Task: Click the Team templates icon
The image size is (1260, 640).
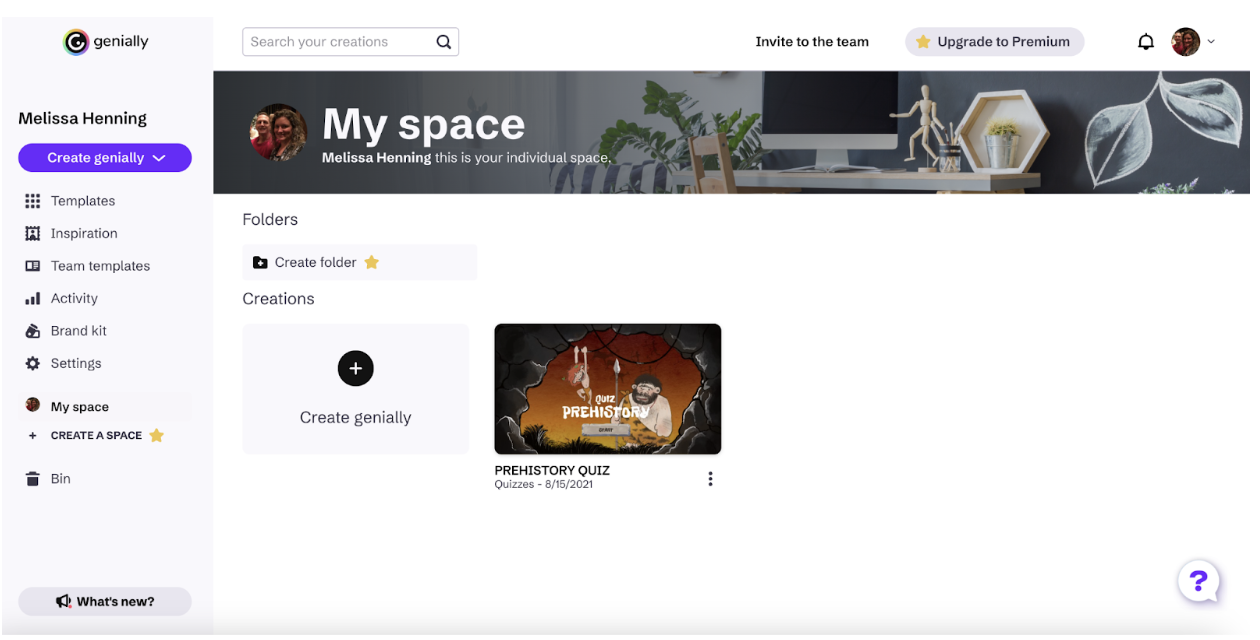Action: tap(33, 266)
